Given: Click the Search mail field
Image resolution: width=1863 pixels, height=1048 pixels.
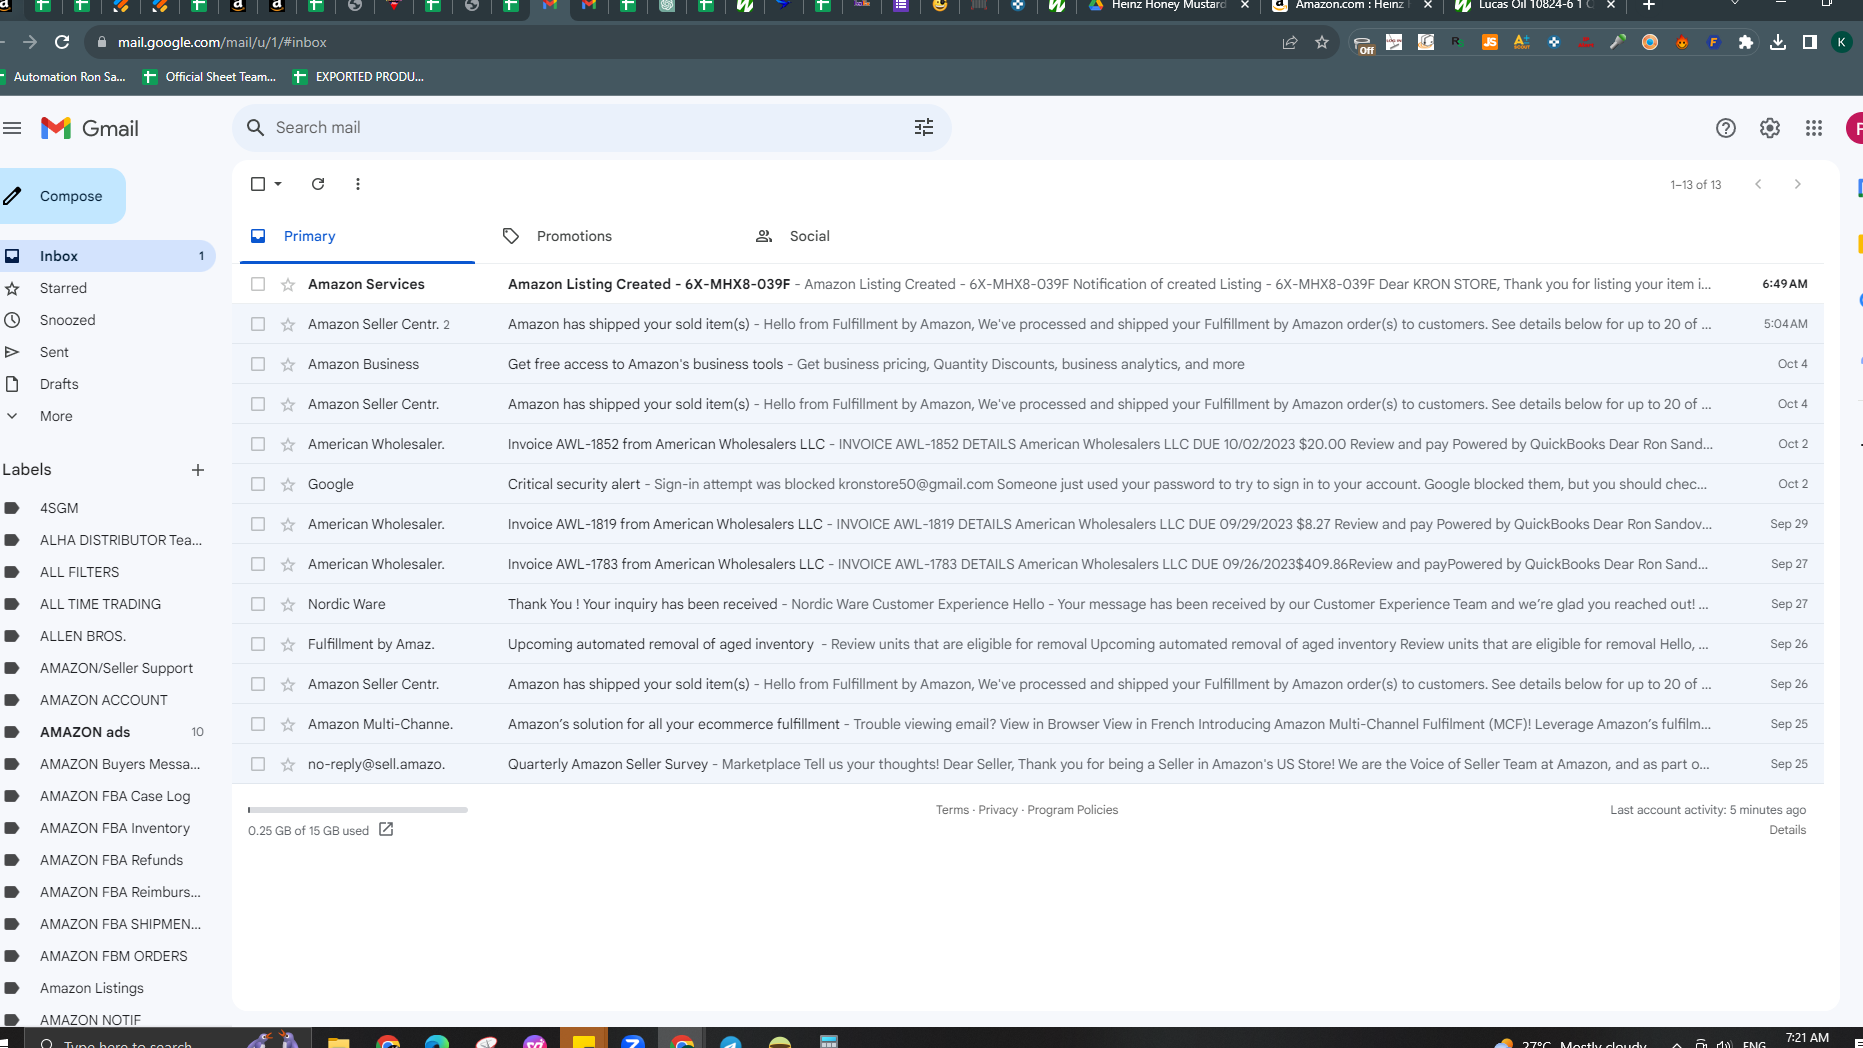Looking at the screenshot, I should pos(590,127).
